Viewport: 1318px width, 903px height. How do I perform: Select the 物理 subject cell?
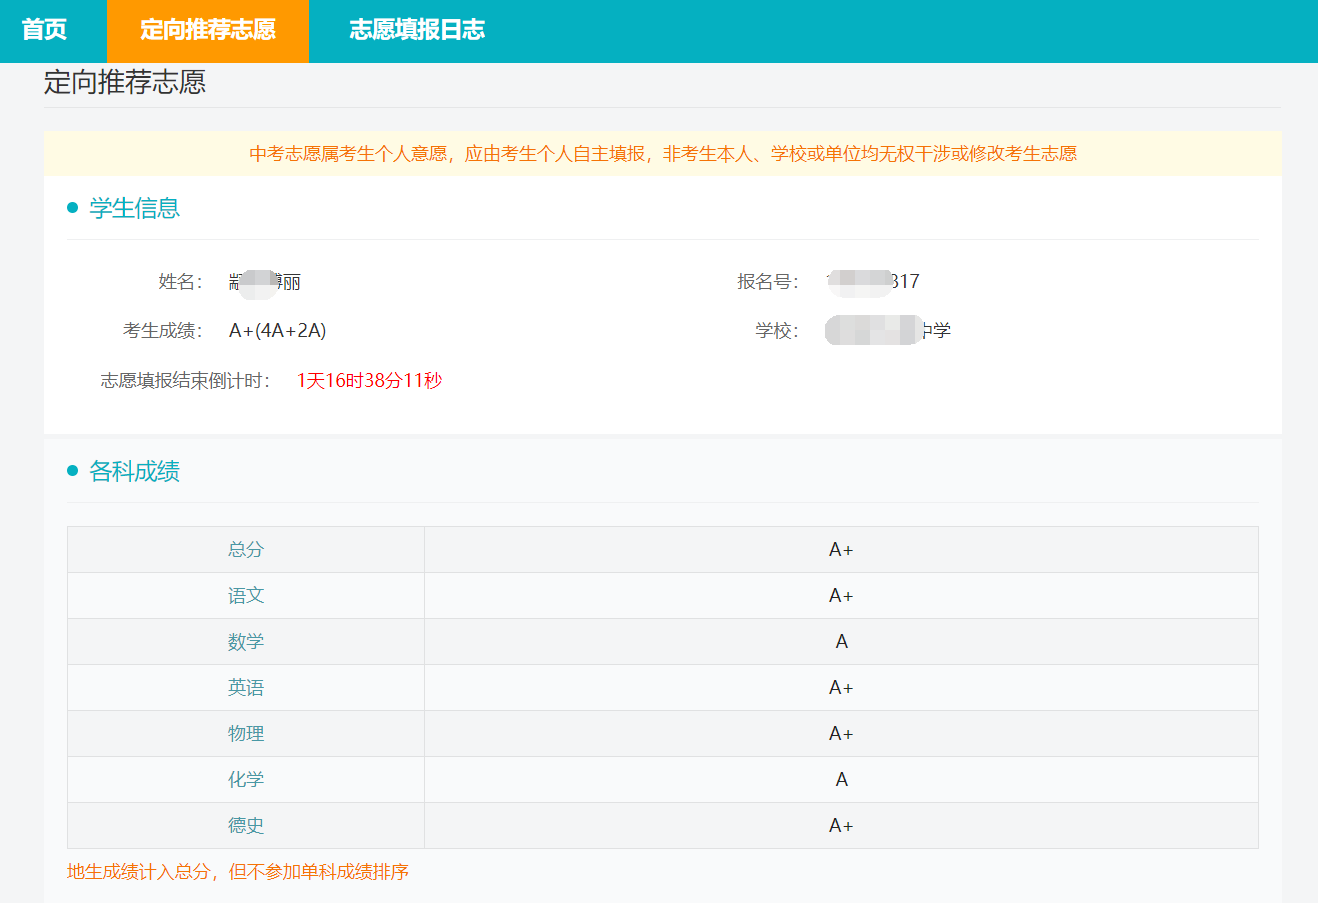tap(246, 734)
